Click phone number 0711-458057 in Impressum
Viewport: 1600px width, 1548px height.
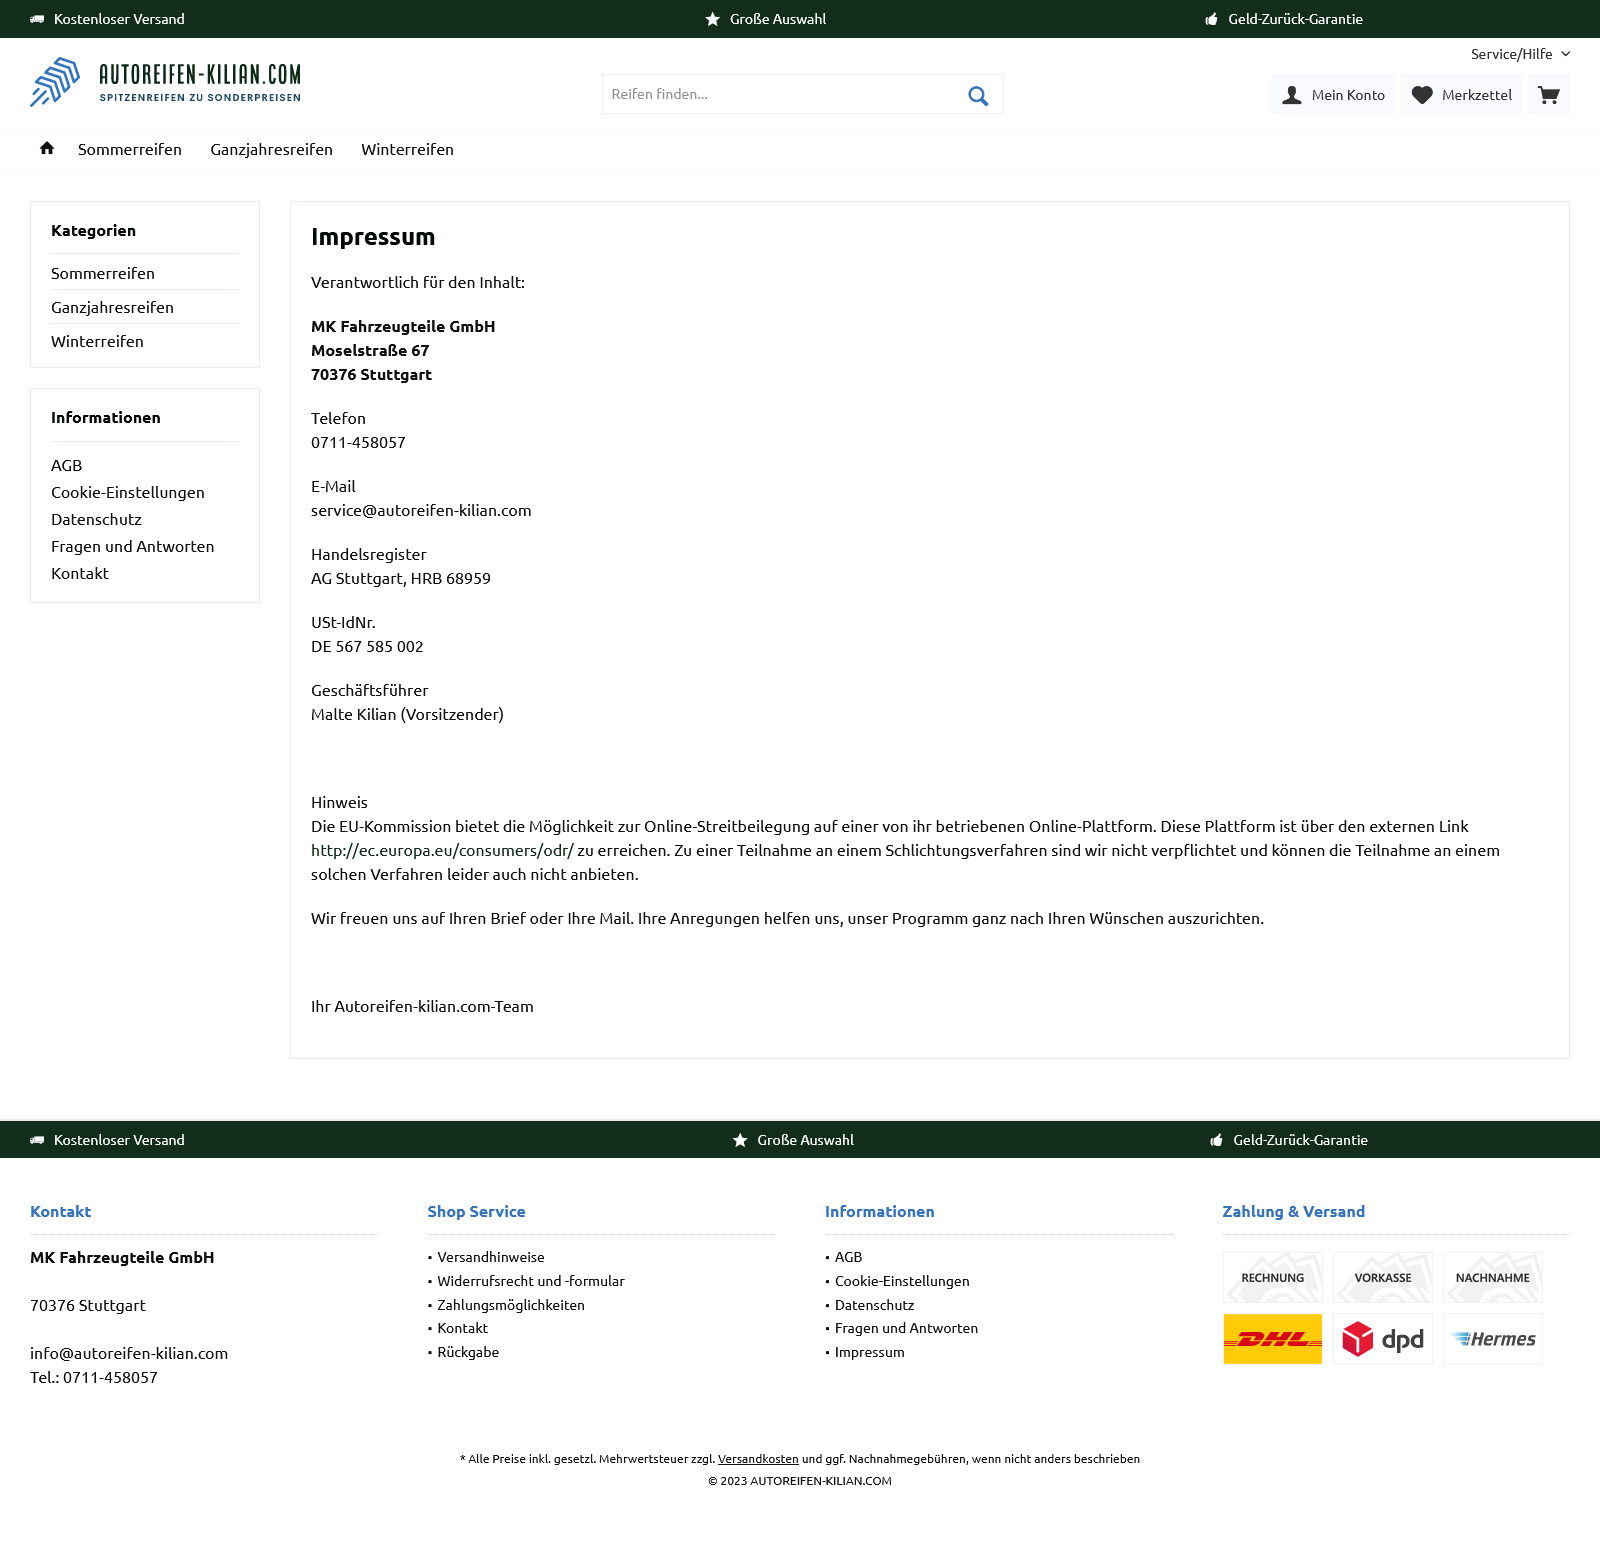[x=358, y=442]
